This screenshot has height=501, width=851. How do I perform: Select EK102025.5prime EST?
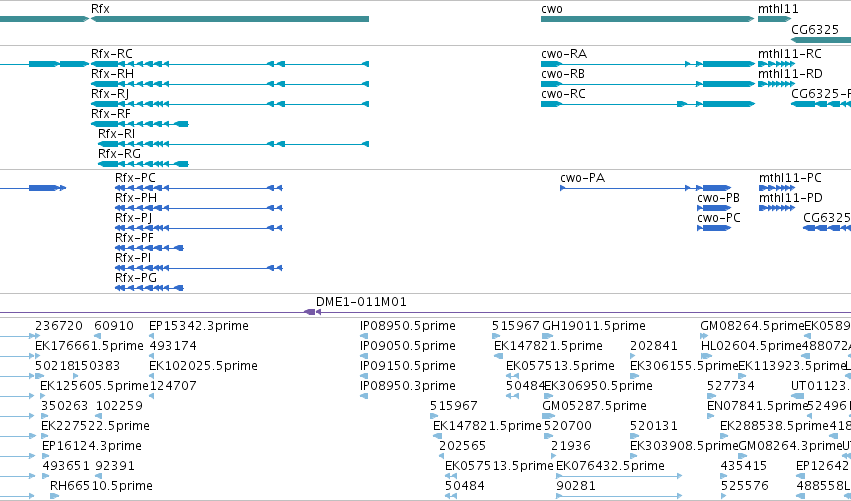(203, 366)
